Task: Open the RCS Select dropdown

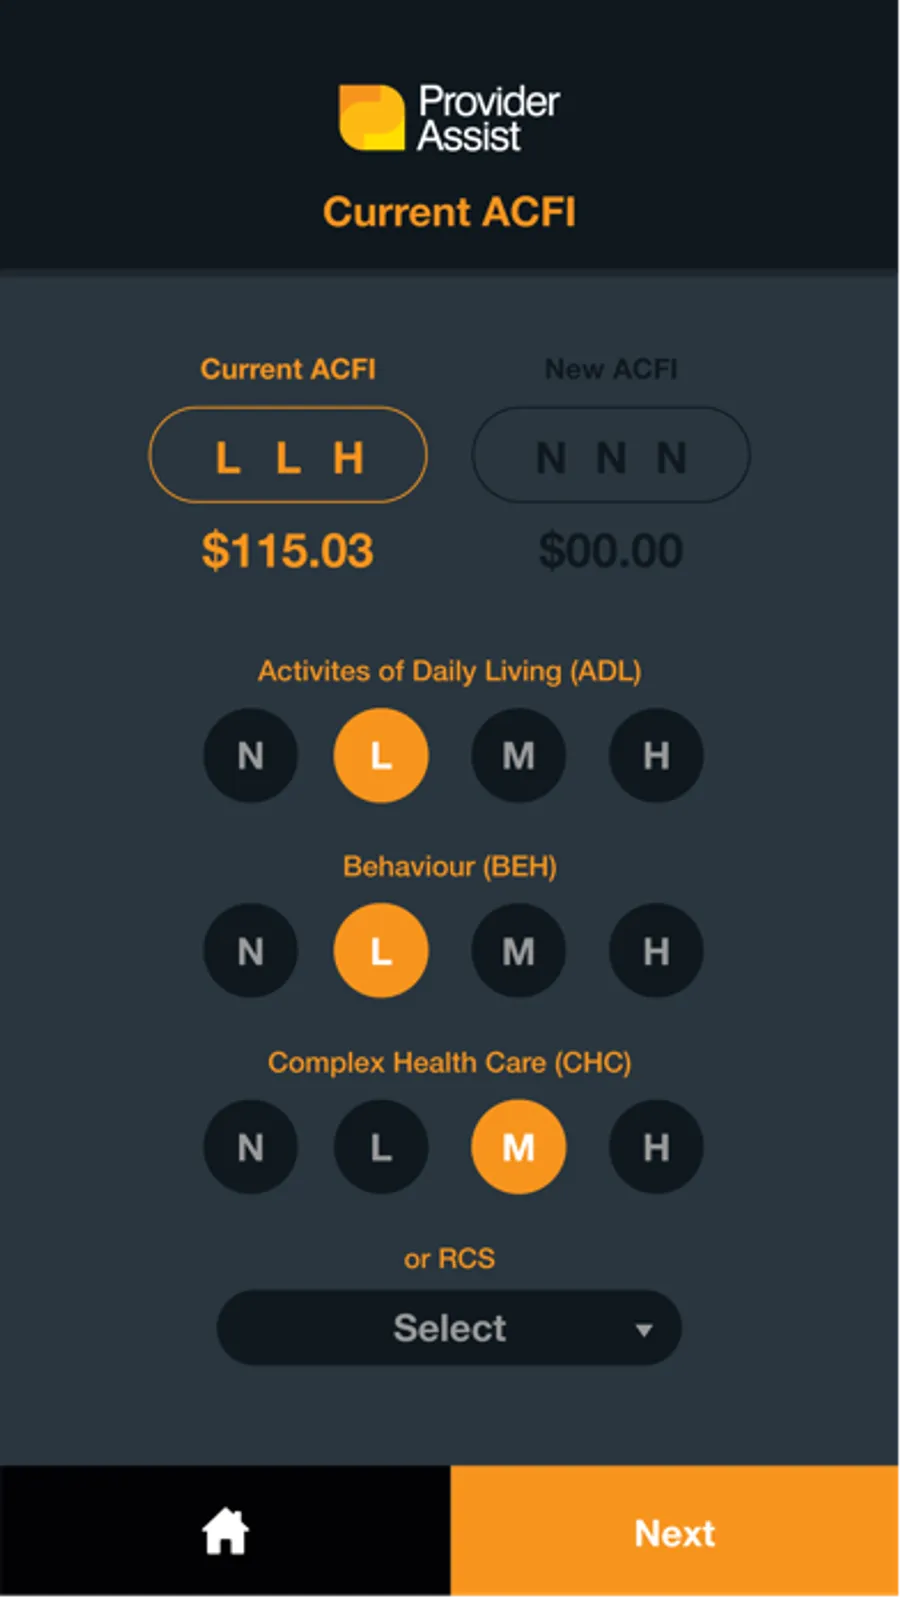Action: (449, 1328)
